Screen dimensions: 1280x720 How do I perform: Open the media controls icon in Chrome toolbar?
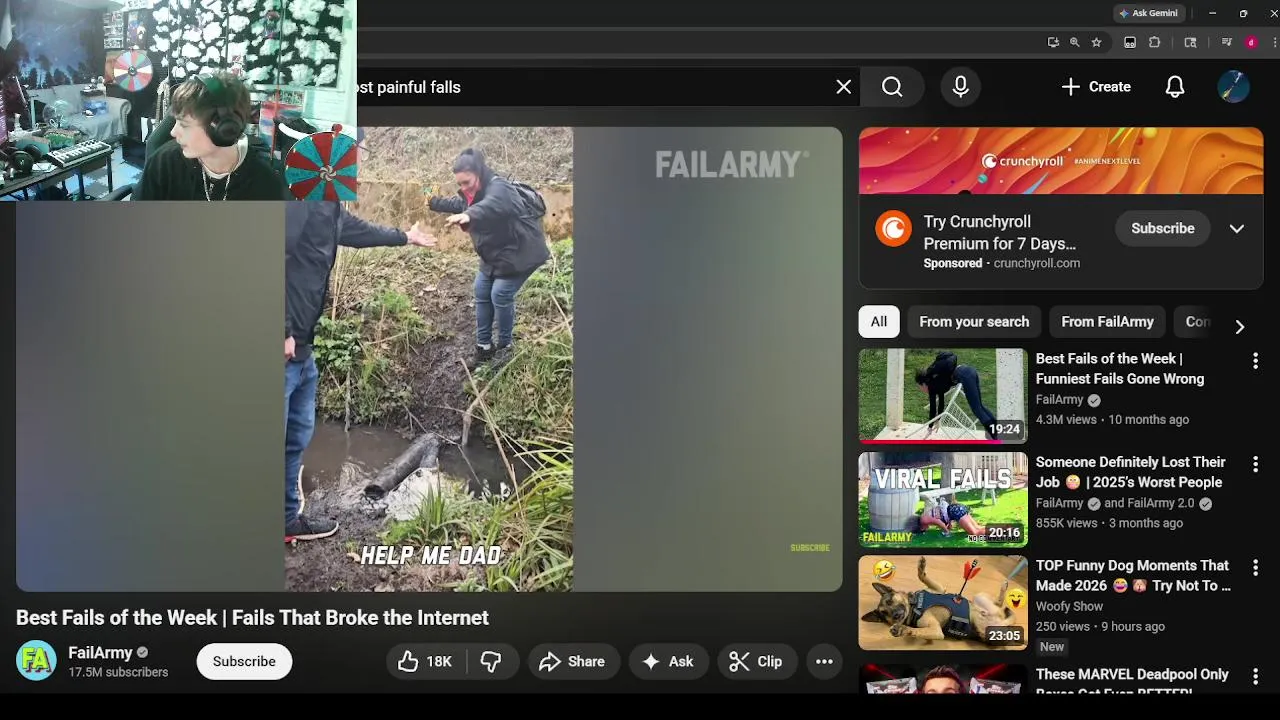[1226, 42]
